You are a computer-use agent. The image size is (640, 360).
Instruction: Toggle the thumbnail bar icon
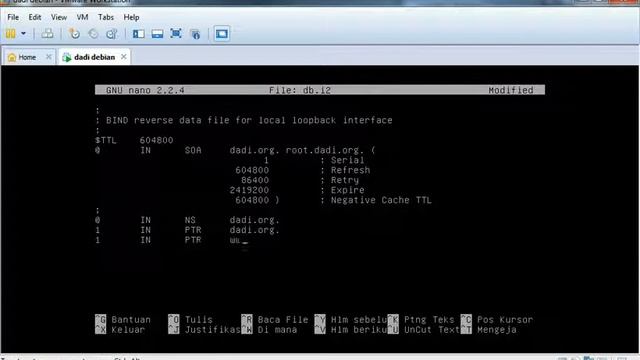click(157, 33)
